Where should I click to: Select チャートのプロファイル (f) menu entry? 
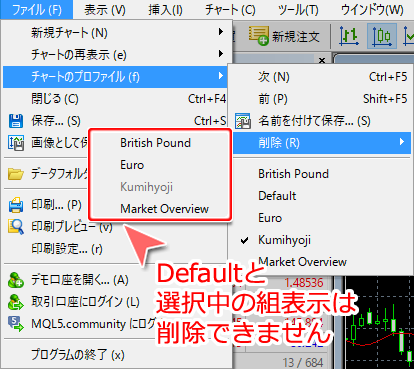115,77
